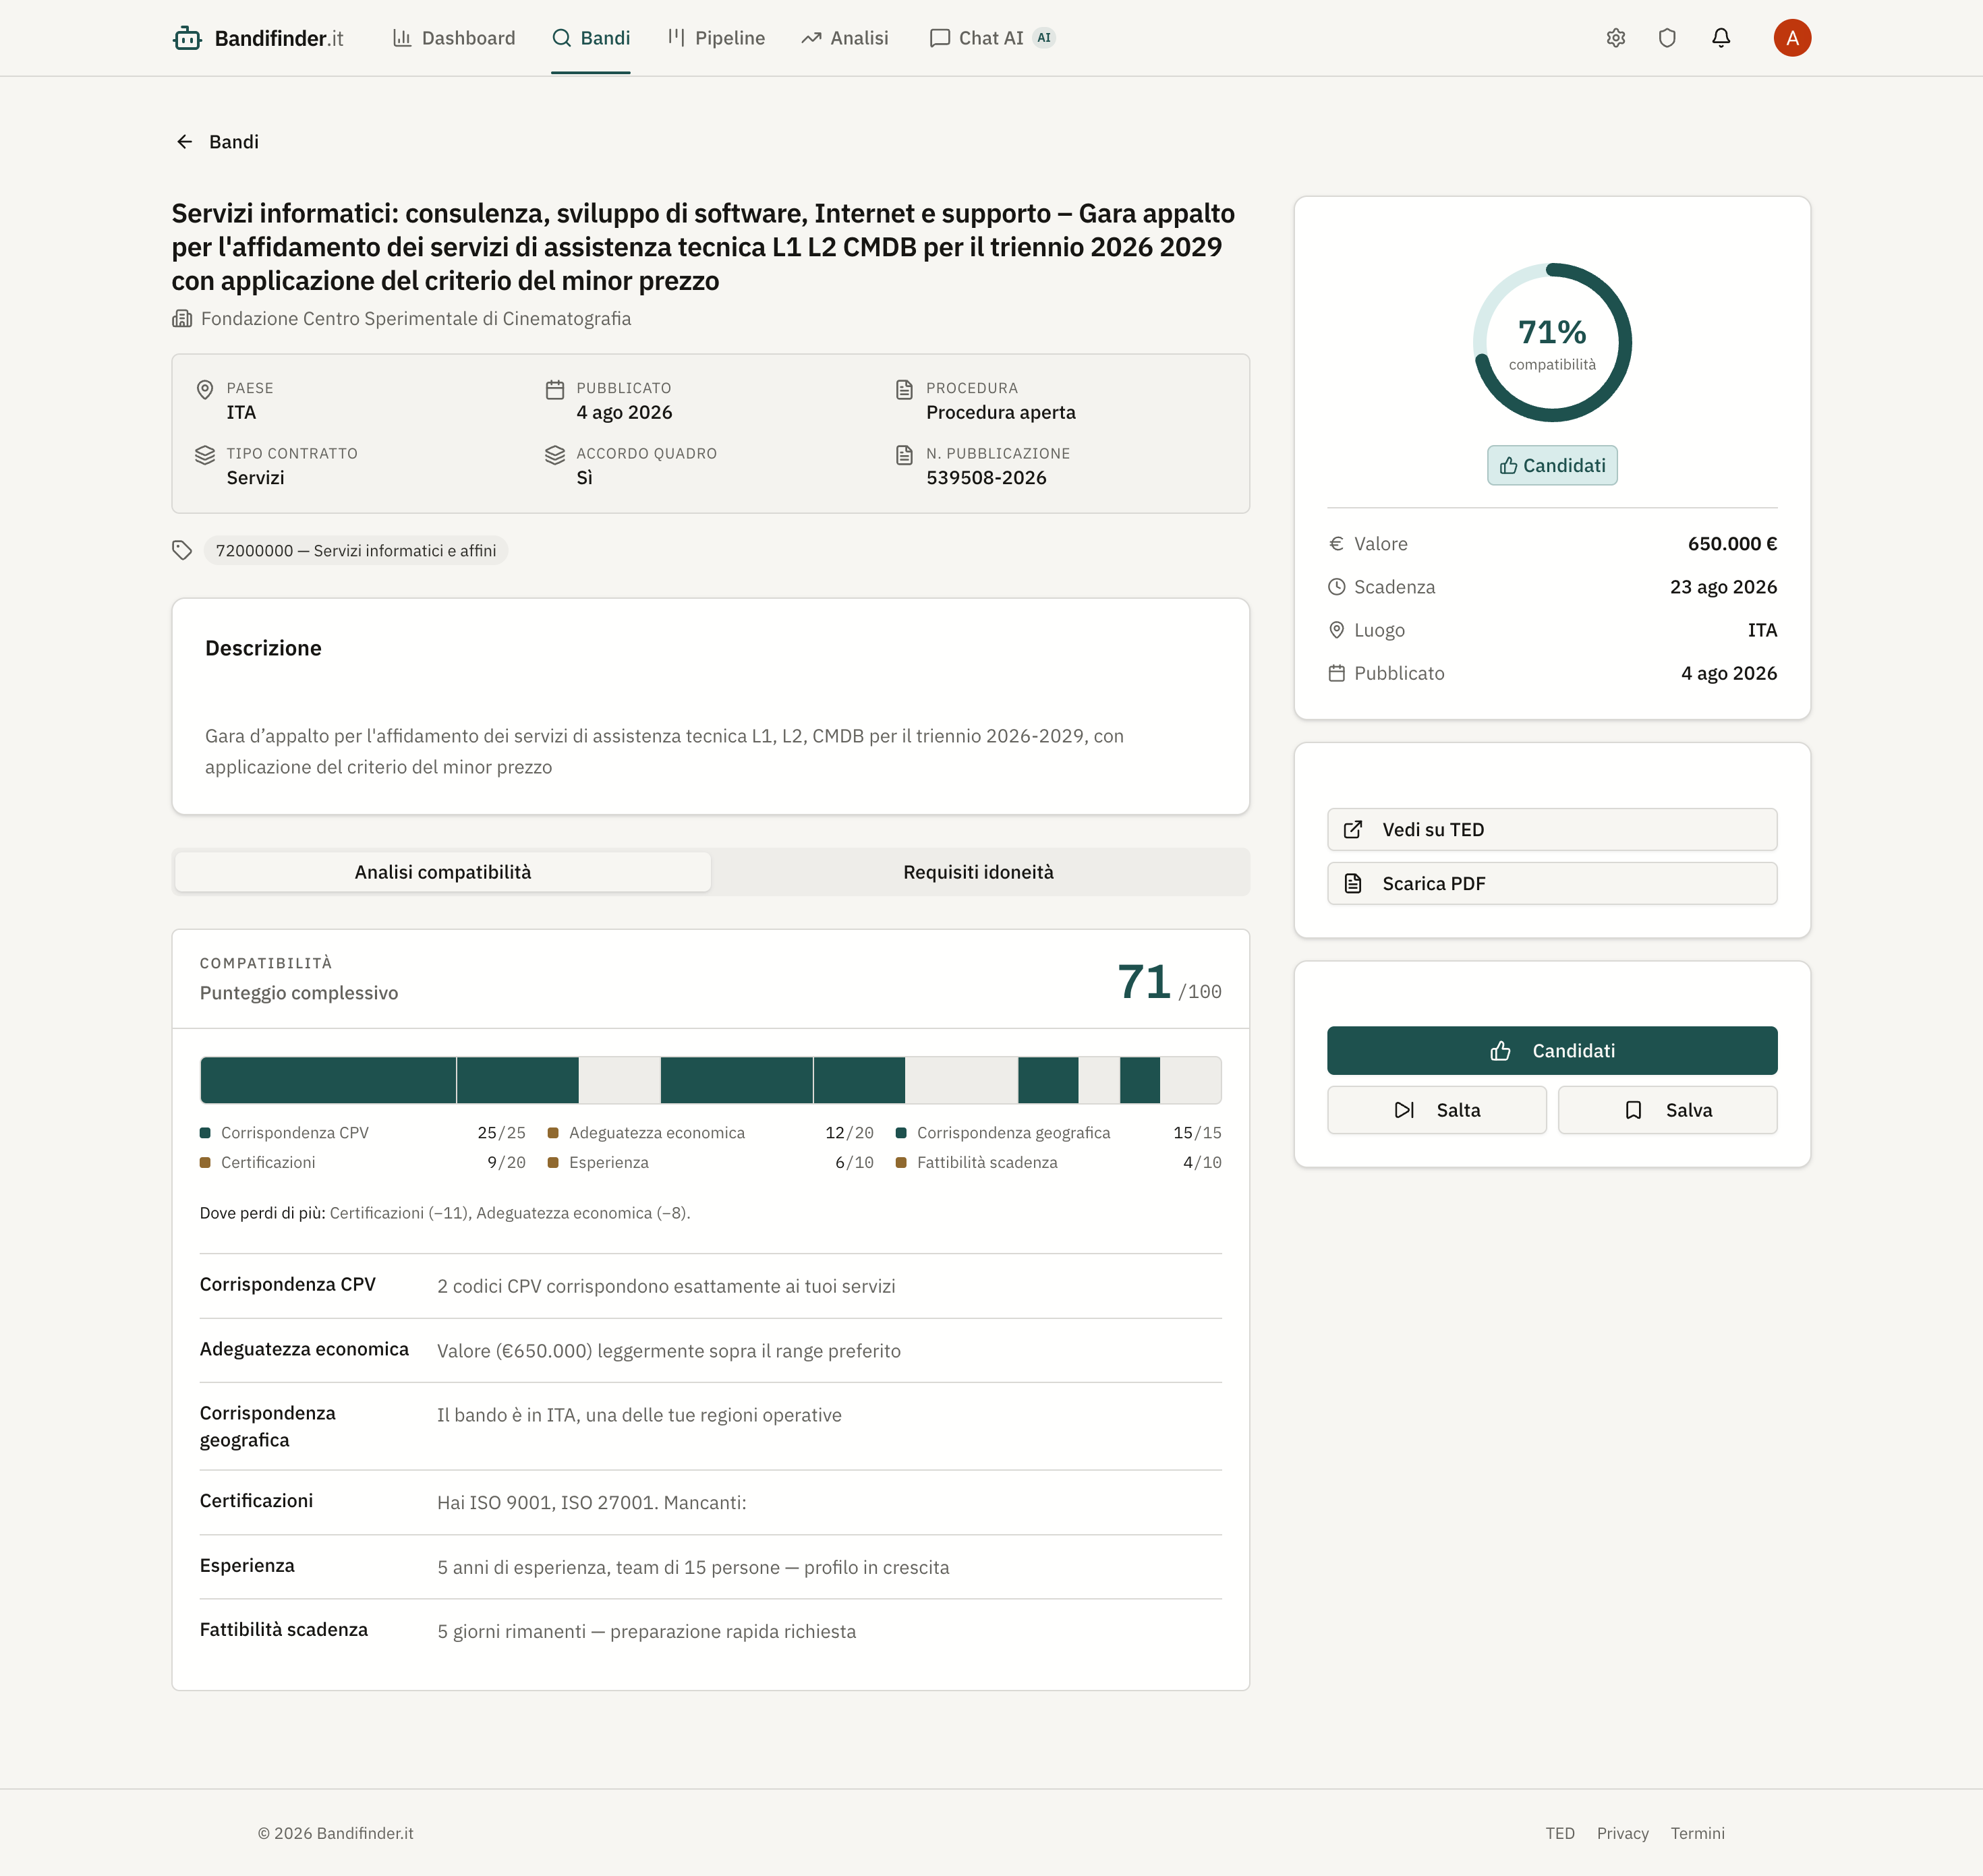Click the 71% compatibility ring gauge

(x=1552, y=343)
